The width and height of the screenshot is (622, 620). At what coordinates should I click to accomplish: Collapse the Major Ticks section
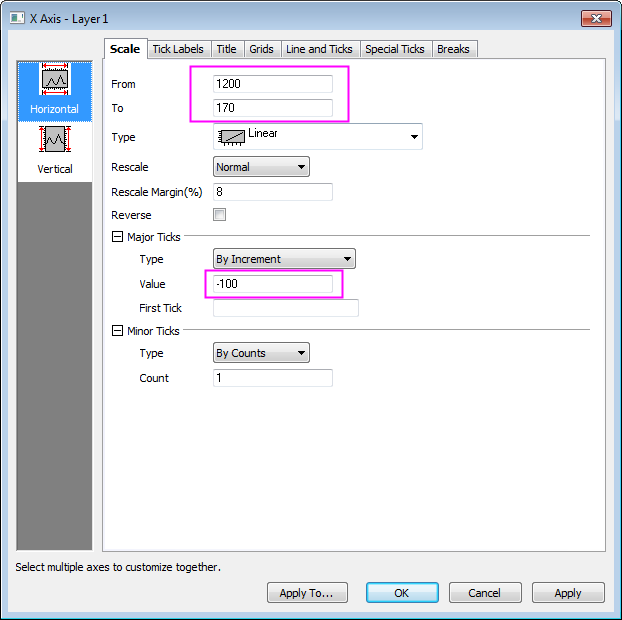pos(117,237)
